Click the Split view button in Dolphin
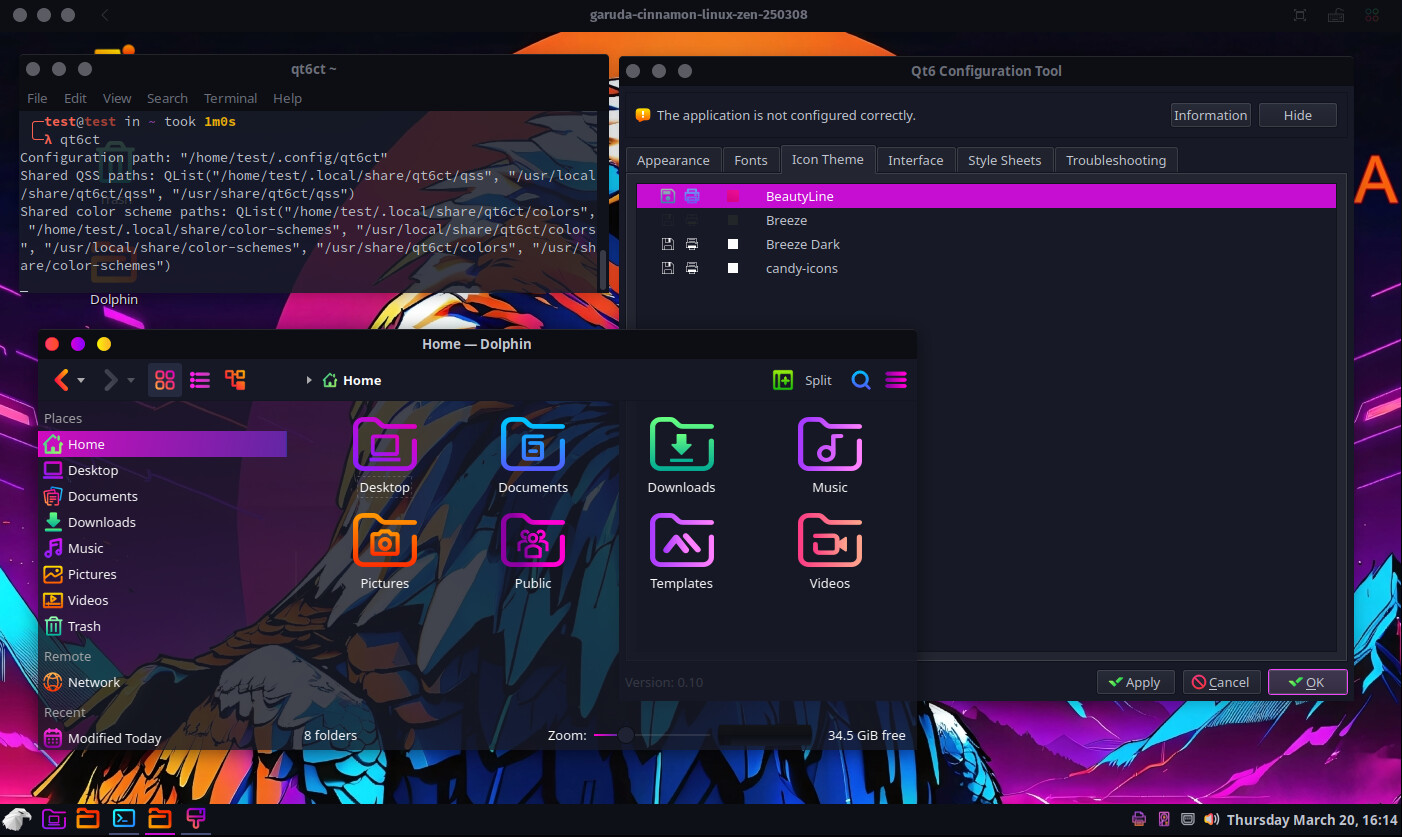Image resolution: width=1402 pixels, height=837 pixels. [803, 380]
